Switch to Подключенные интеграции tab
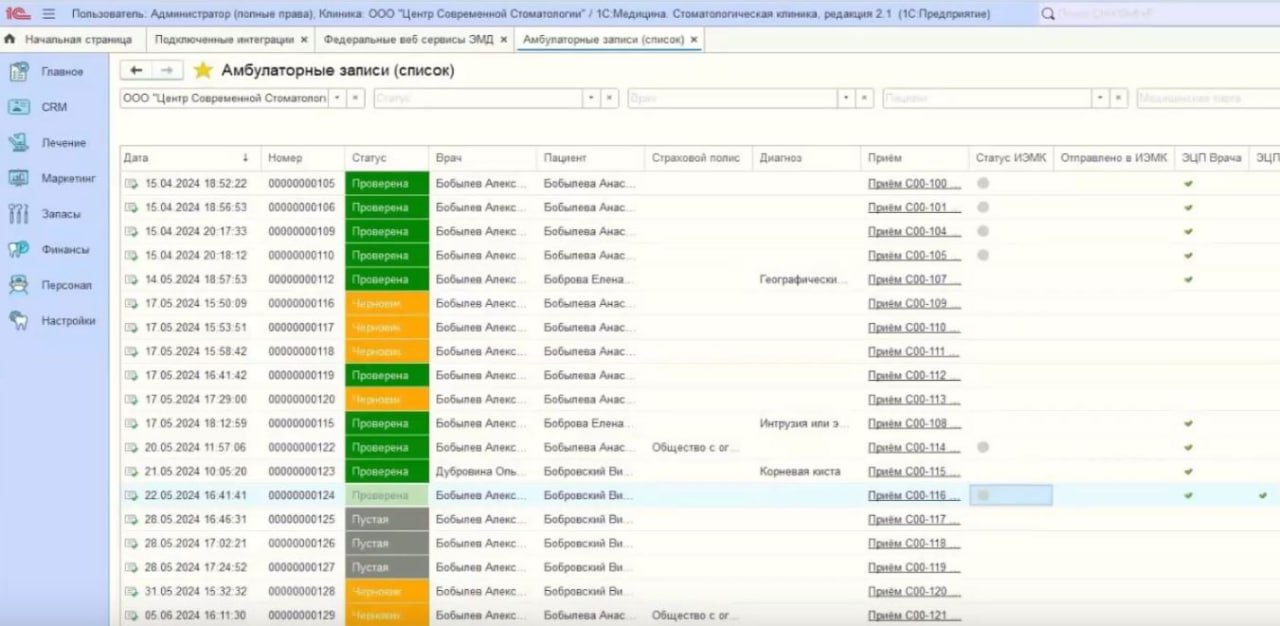 tap(224, 39)
